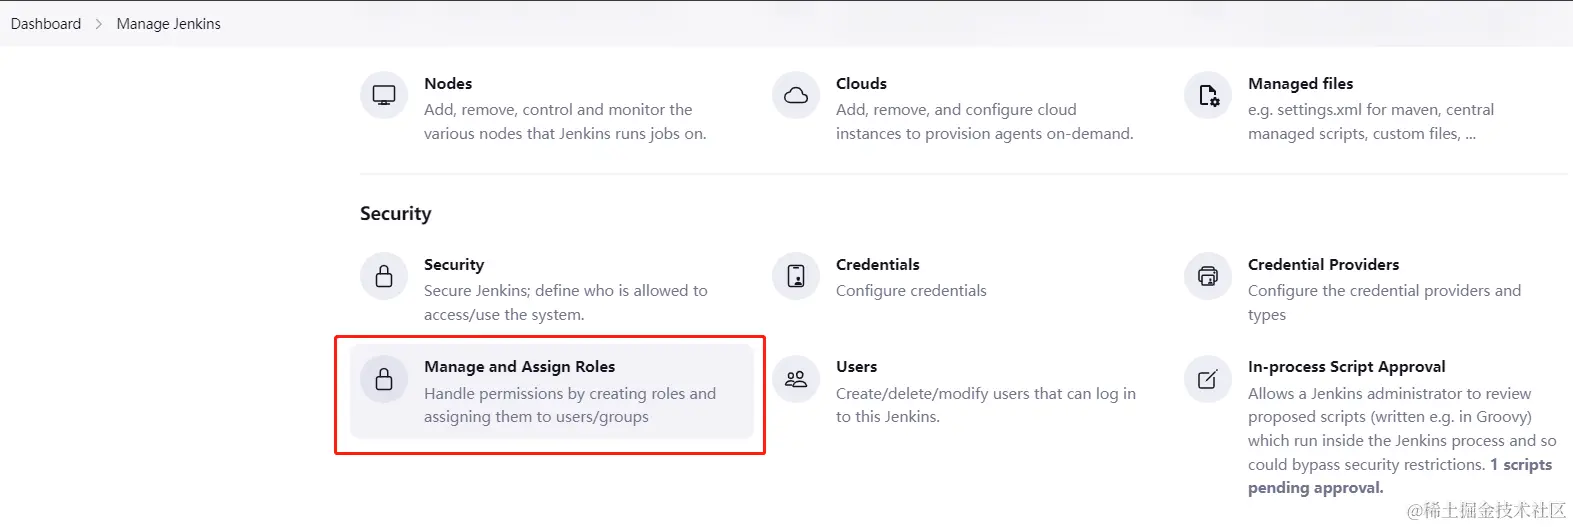Click 'Add, remove, and configure cloud' description
Image resolution: width=1573 pixels, height=527 pixels.
(x=985, y=121)
